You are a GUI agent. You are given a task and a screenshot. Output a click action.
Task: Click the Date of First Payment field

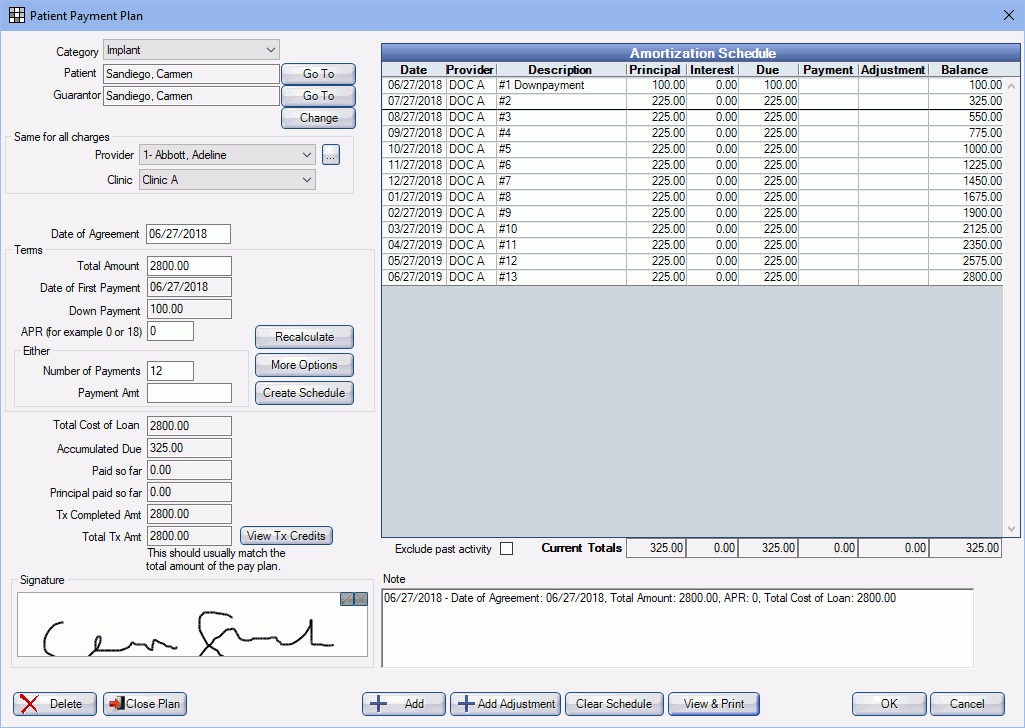189,287
